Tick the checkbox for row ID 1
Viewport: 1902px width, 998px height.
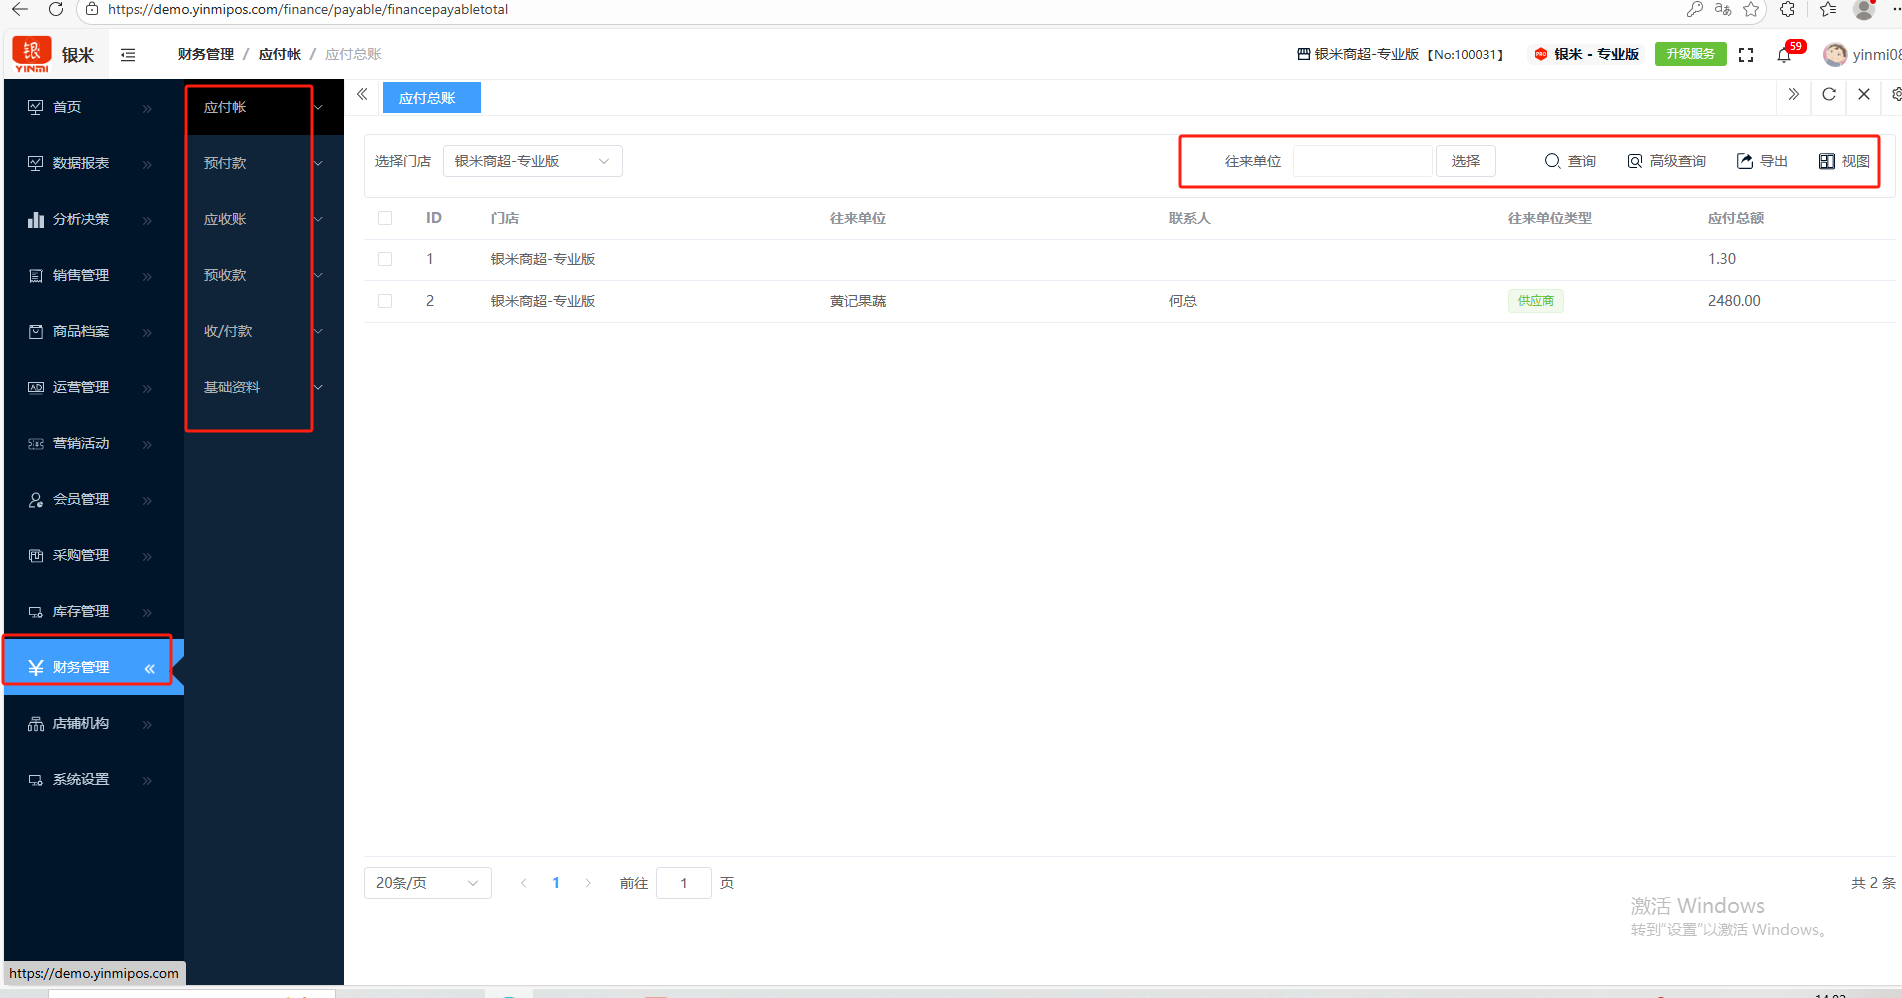[x=385, y=259]
